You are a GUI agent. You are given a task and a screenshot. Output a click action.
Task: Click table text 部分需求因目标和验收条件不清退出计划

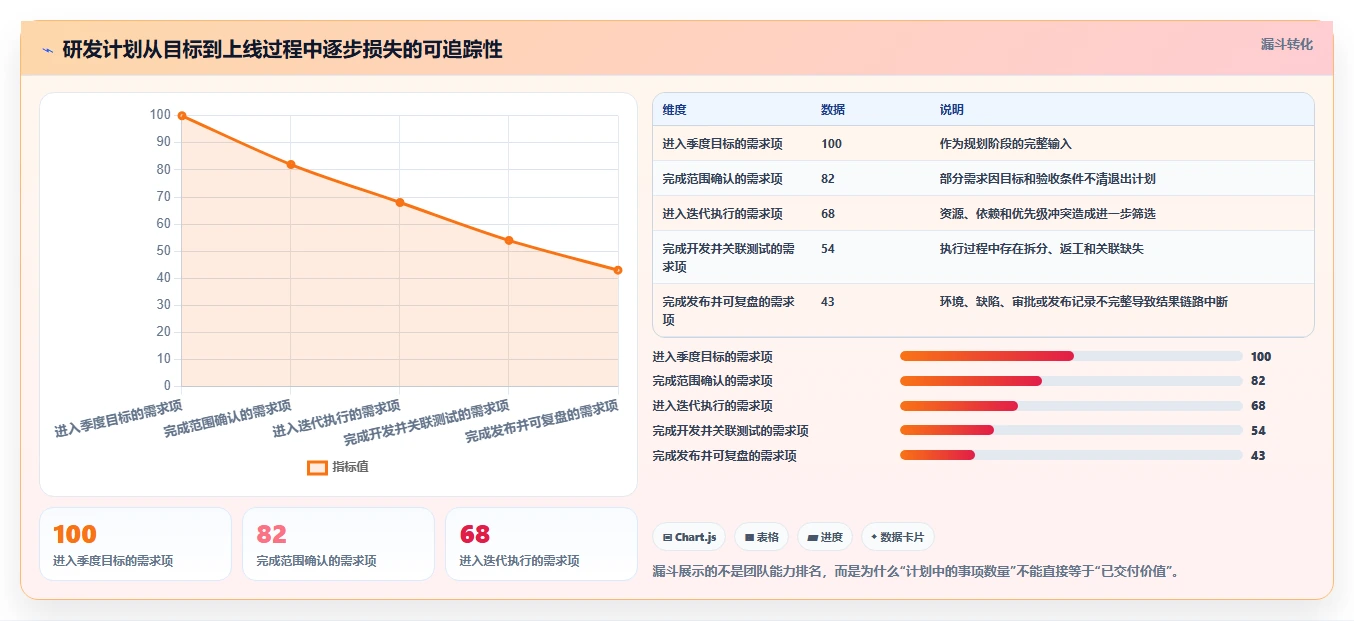tap(1048, 179)
